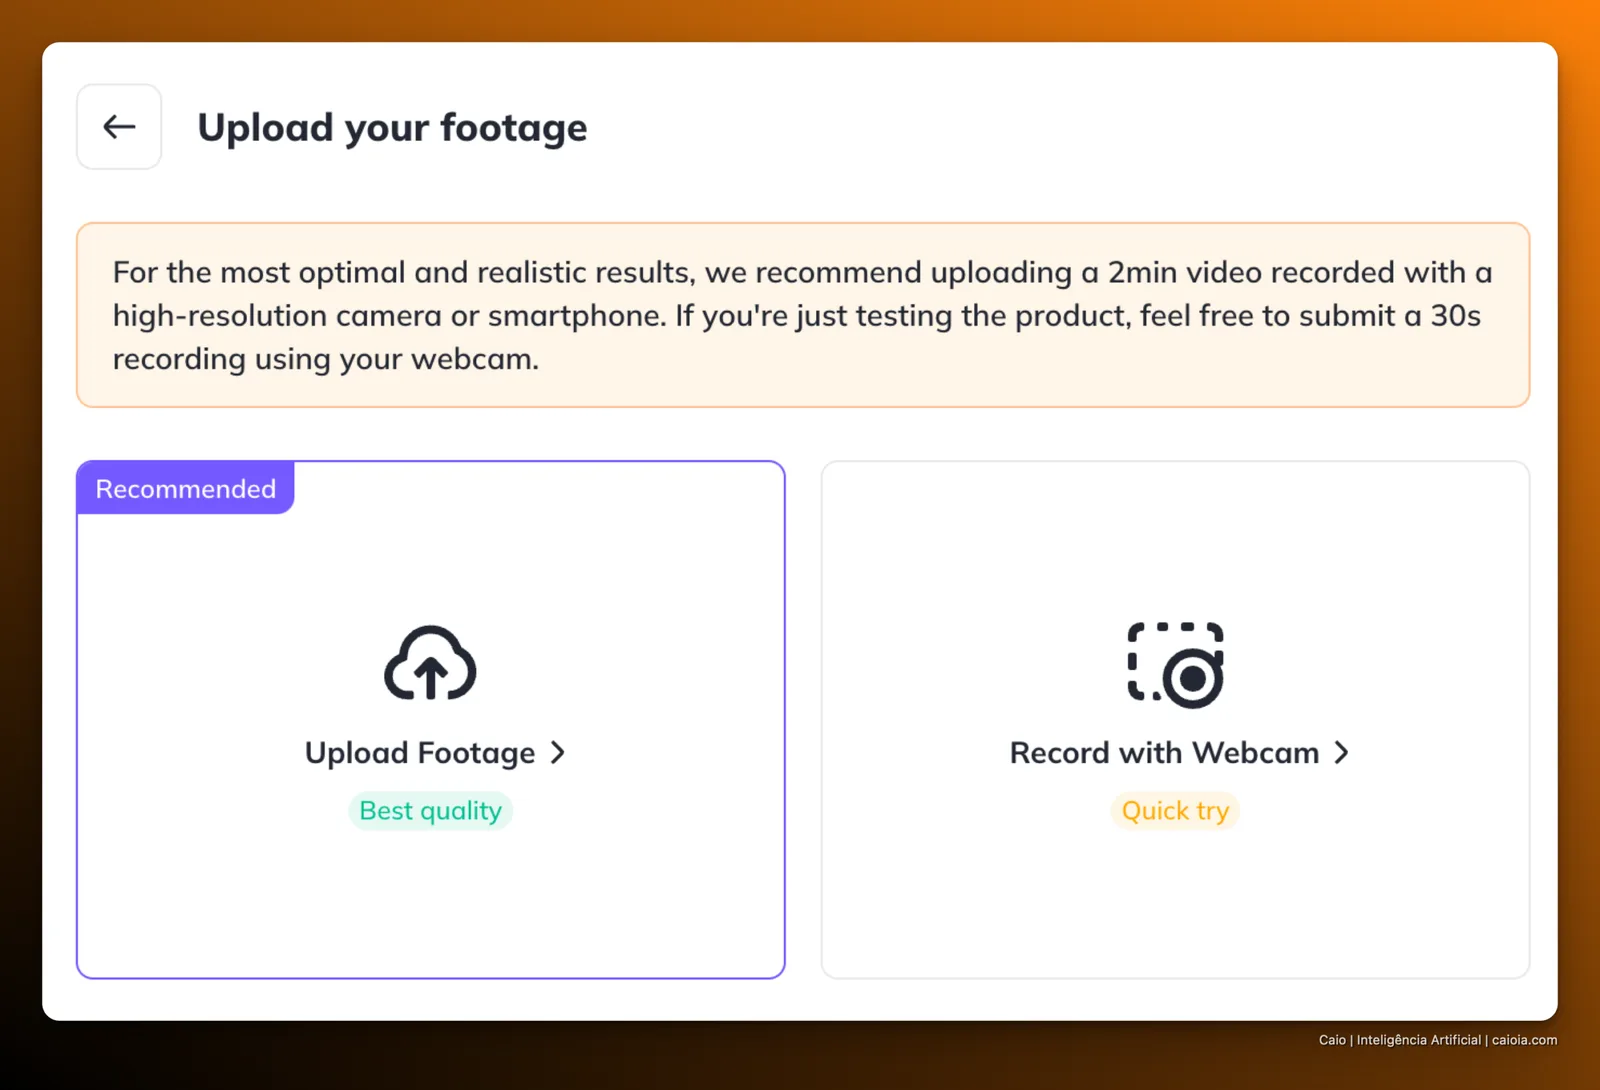
Task: Click the '30s' text in notice
Action: [x=1455, y=316]
